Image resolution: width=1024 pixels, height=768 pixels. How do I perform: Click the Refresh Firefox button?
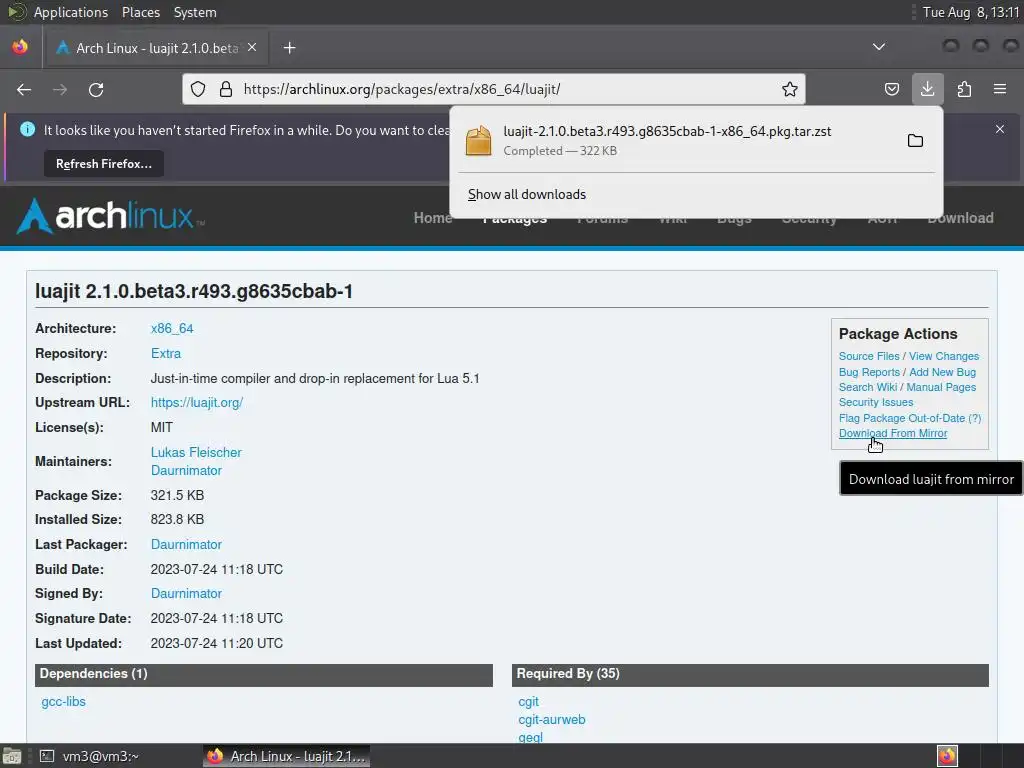tap(104, 164)
